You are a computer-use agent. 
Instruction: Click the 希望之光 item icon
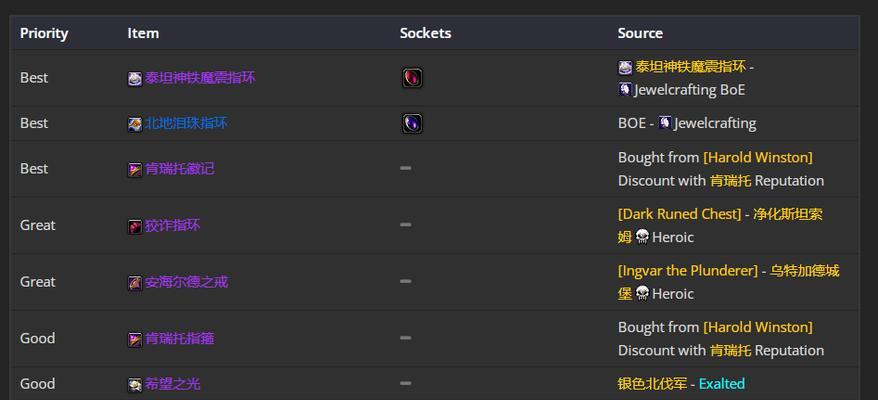pos(135,385)
